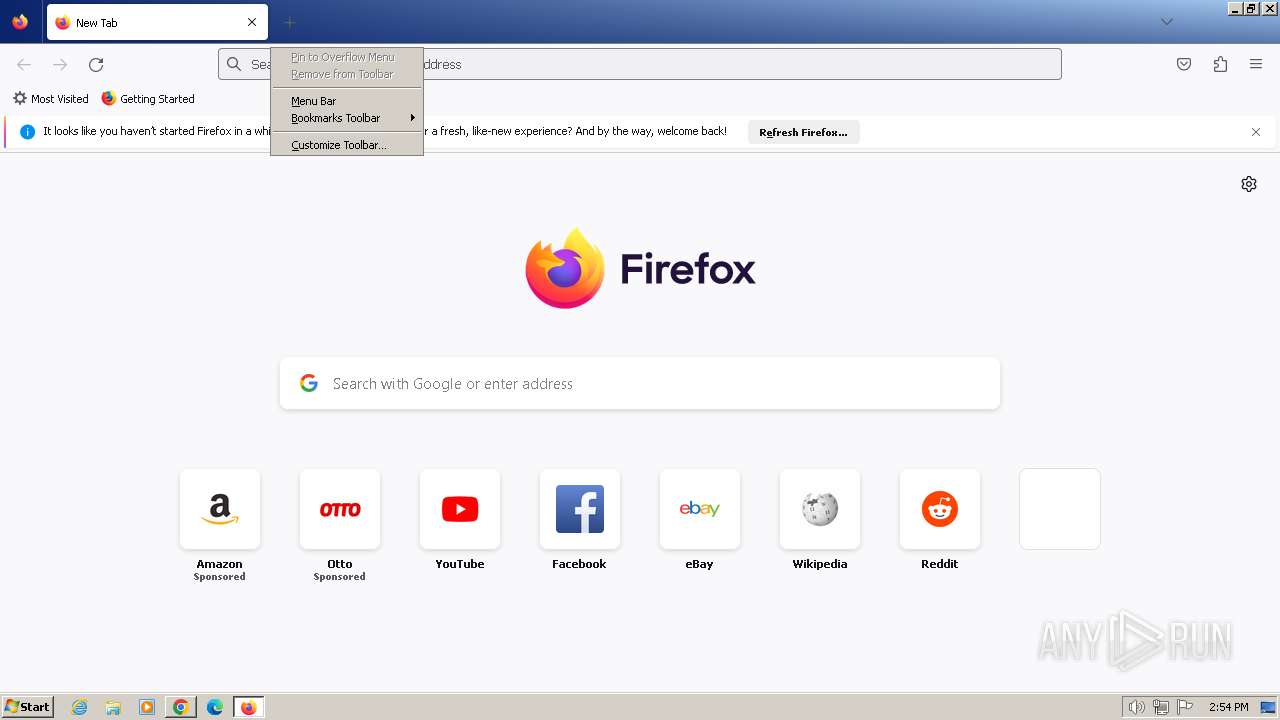Open Most Visited bookmarks folder
This screenshot has height=720, width=1280.
pos(50,99)
